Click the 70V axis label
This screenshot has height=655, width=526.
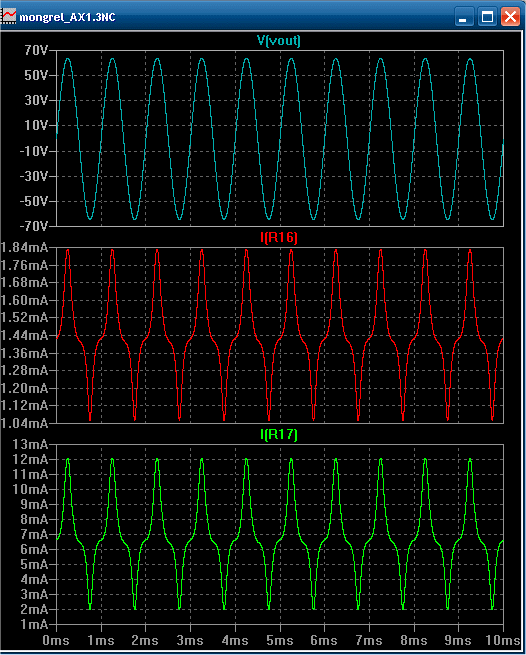tap(37, 51)
